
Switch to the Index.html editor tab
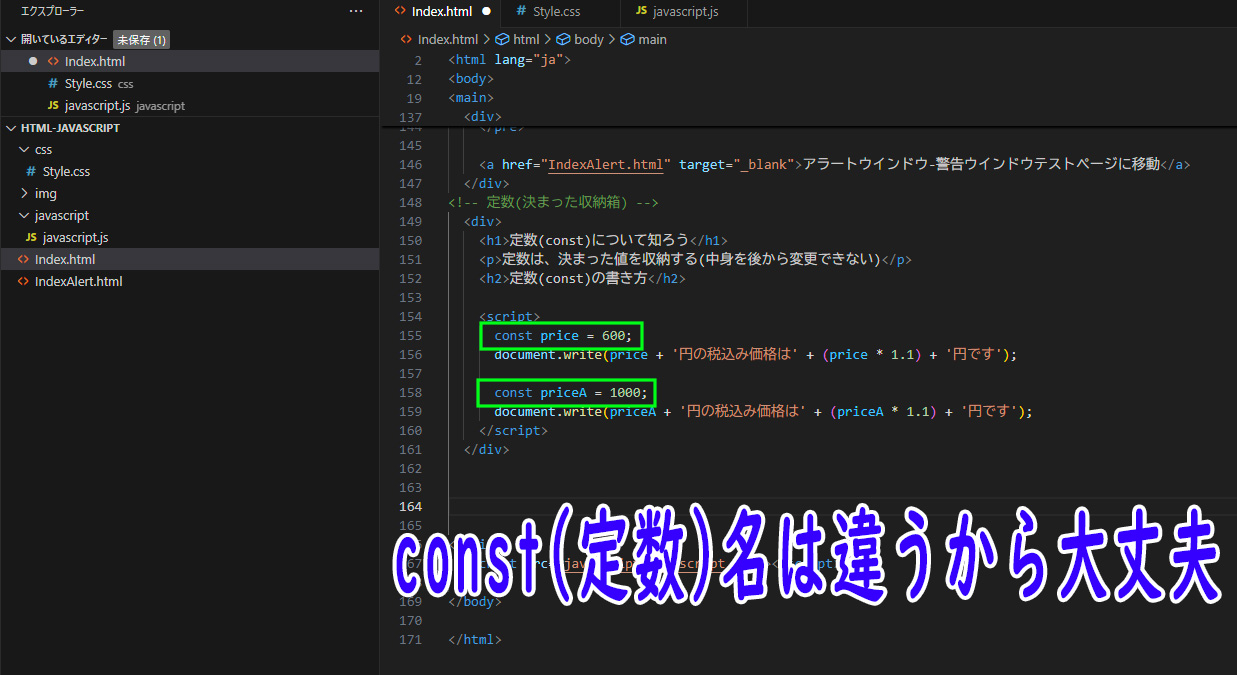tap(442, 12)
